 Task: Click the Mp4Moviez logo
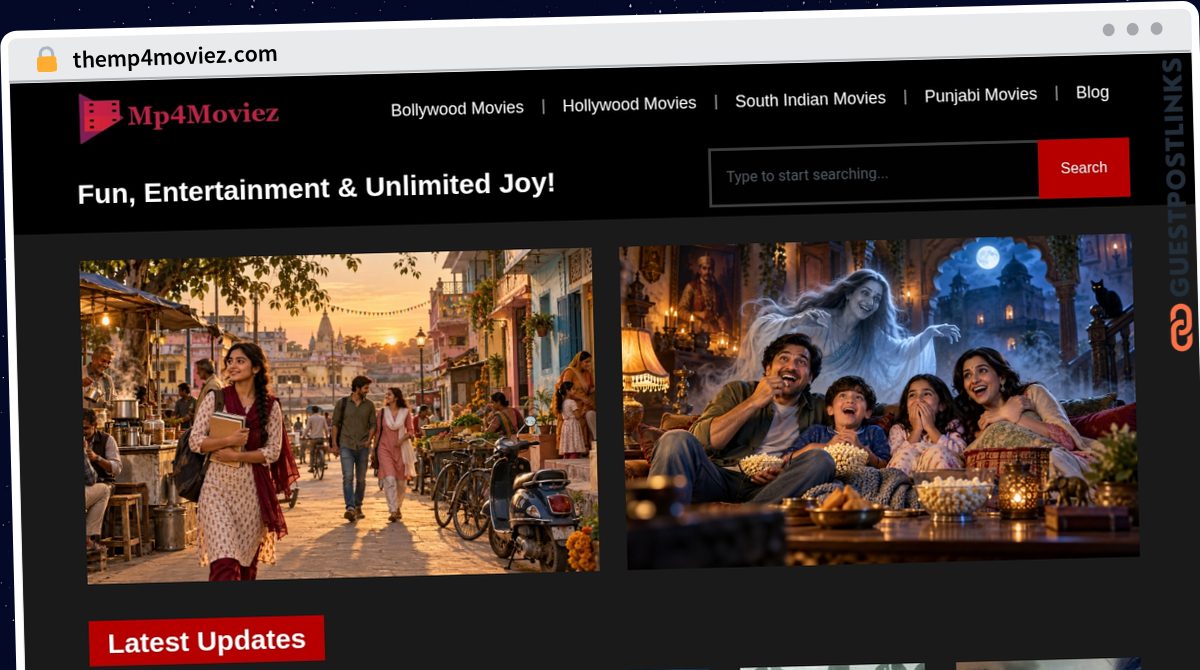click(x=179, y=117)
